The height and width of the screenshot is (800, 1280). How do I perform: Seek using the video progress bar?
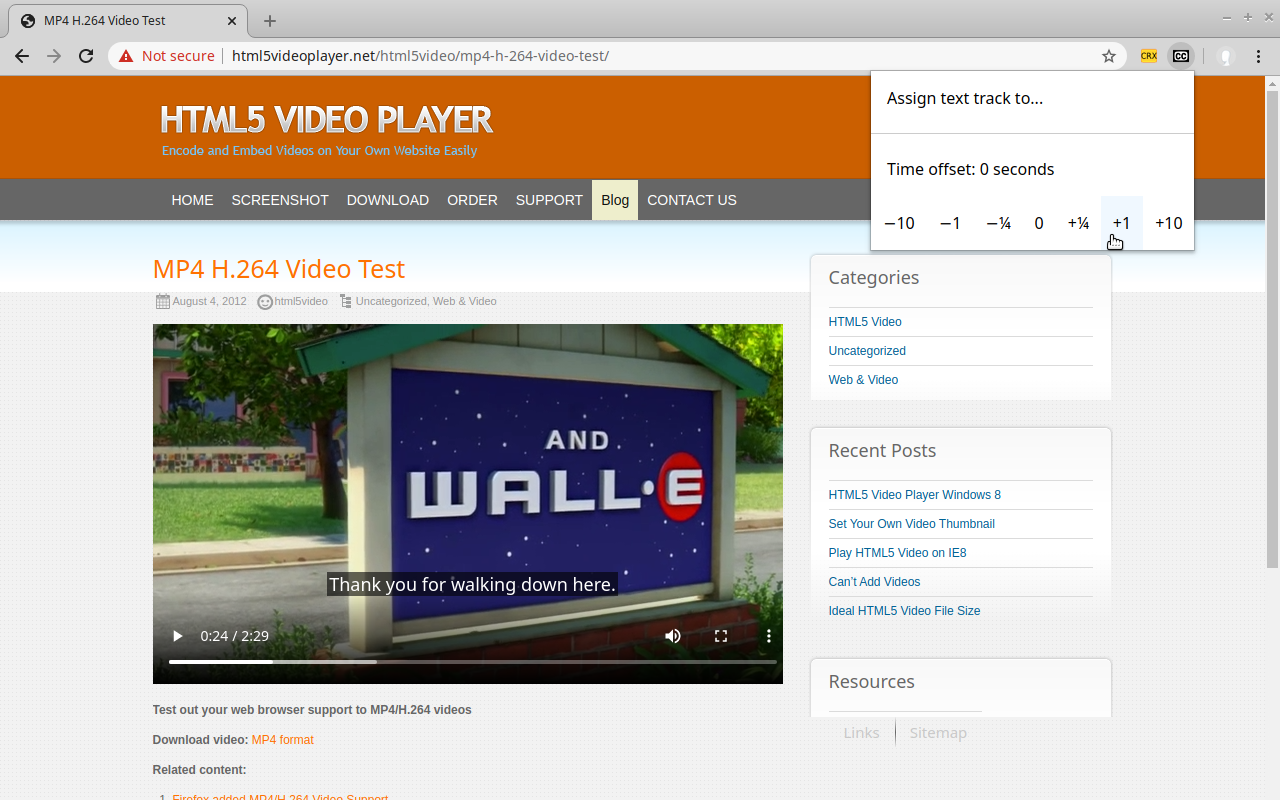click(x=473, y=662)
